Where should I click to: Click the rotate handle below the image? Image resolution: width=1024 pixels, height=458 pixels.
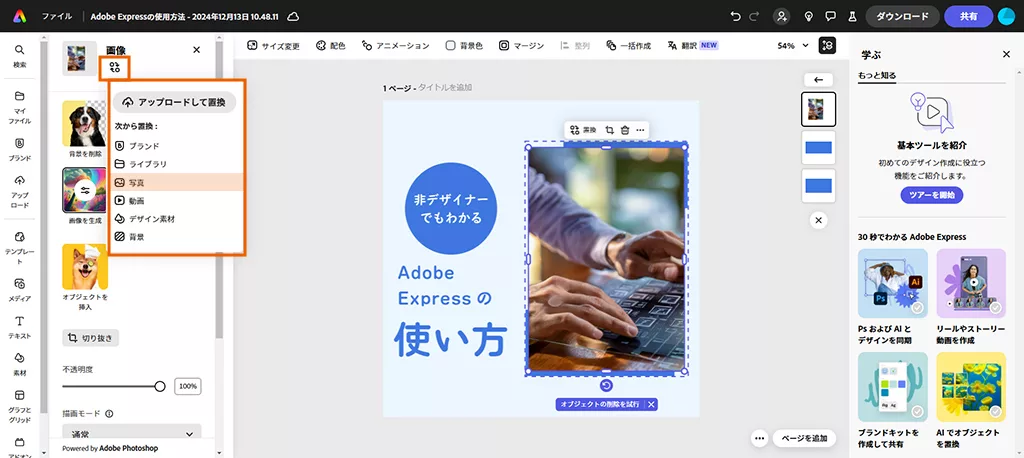606,385
